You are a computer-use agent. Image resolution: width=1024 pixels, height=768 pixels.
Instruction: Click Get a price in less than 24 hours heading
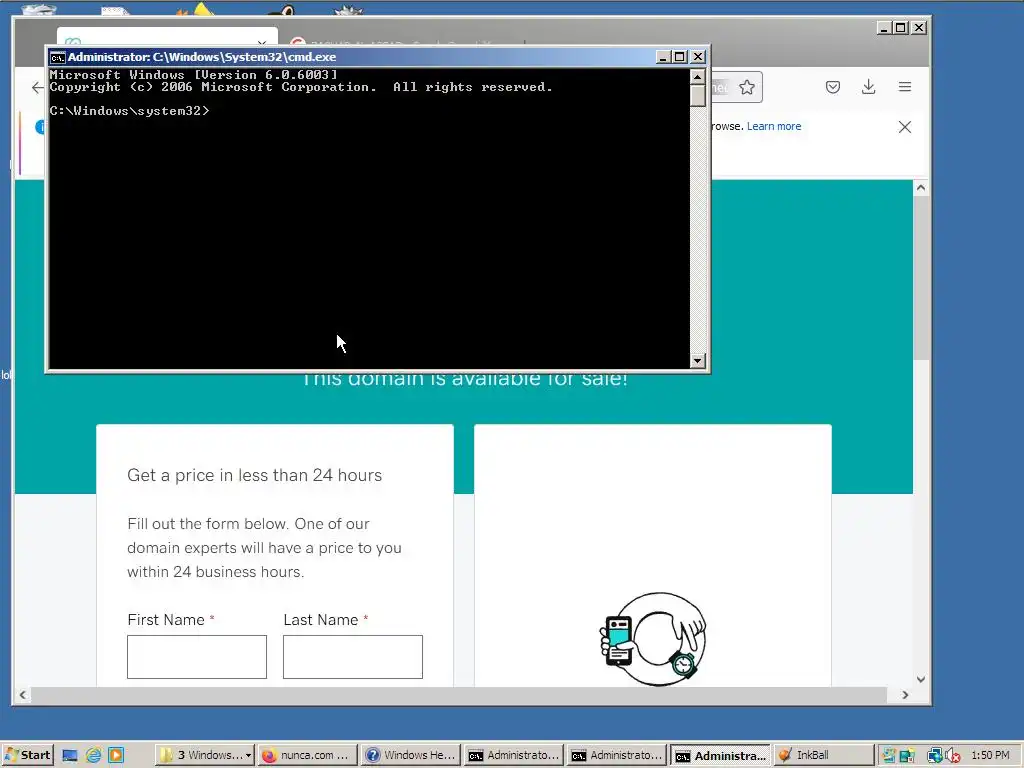point(255,475)
